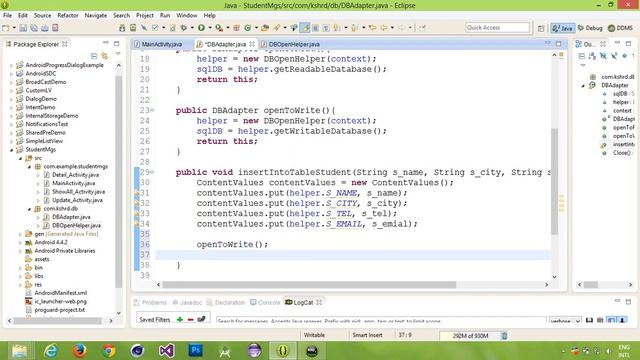The width and height of the screenshot is (640, 360).
Task: Click the green Run button icon
Action: point(201,28)
